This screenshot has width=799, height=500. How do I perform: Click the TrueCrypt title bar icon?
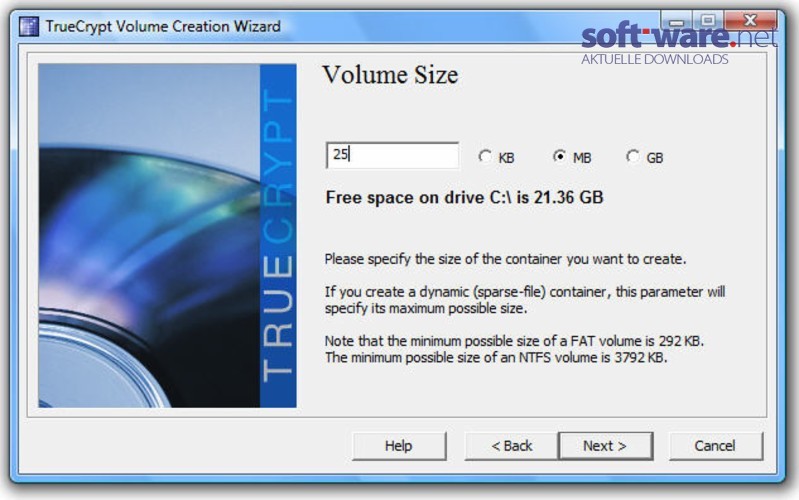29,27
